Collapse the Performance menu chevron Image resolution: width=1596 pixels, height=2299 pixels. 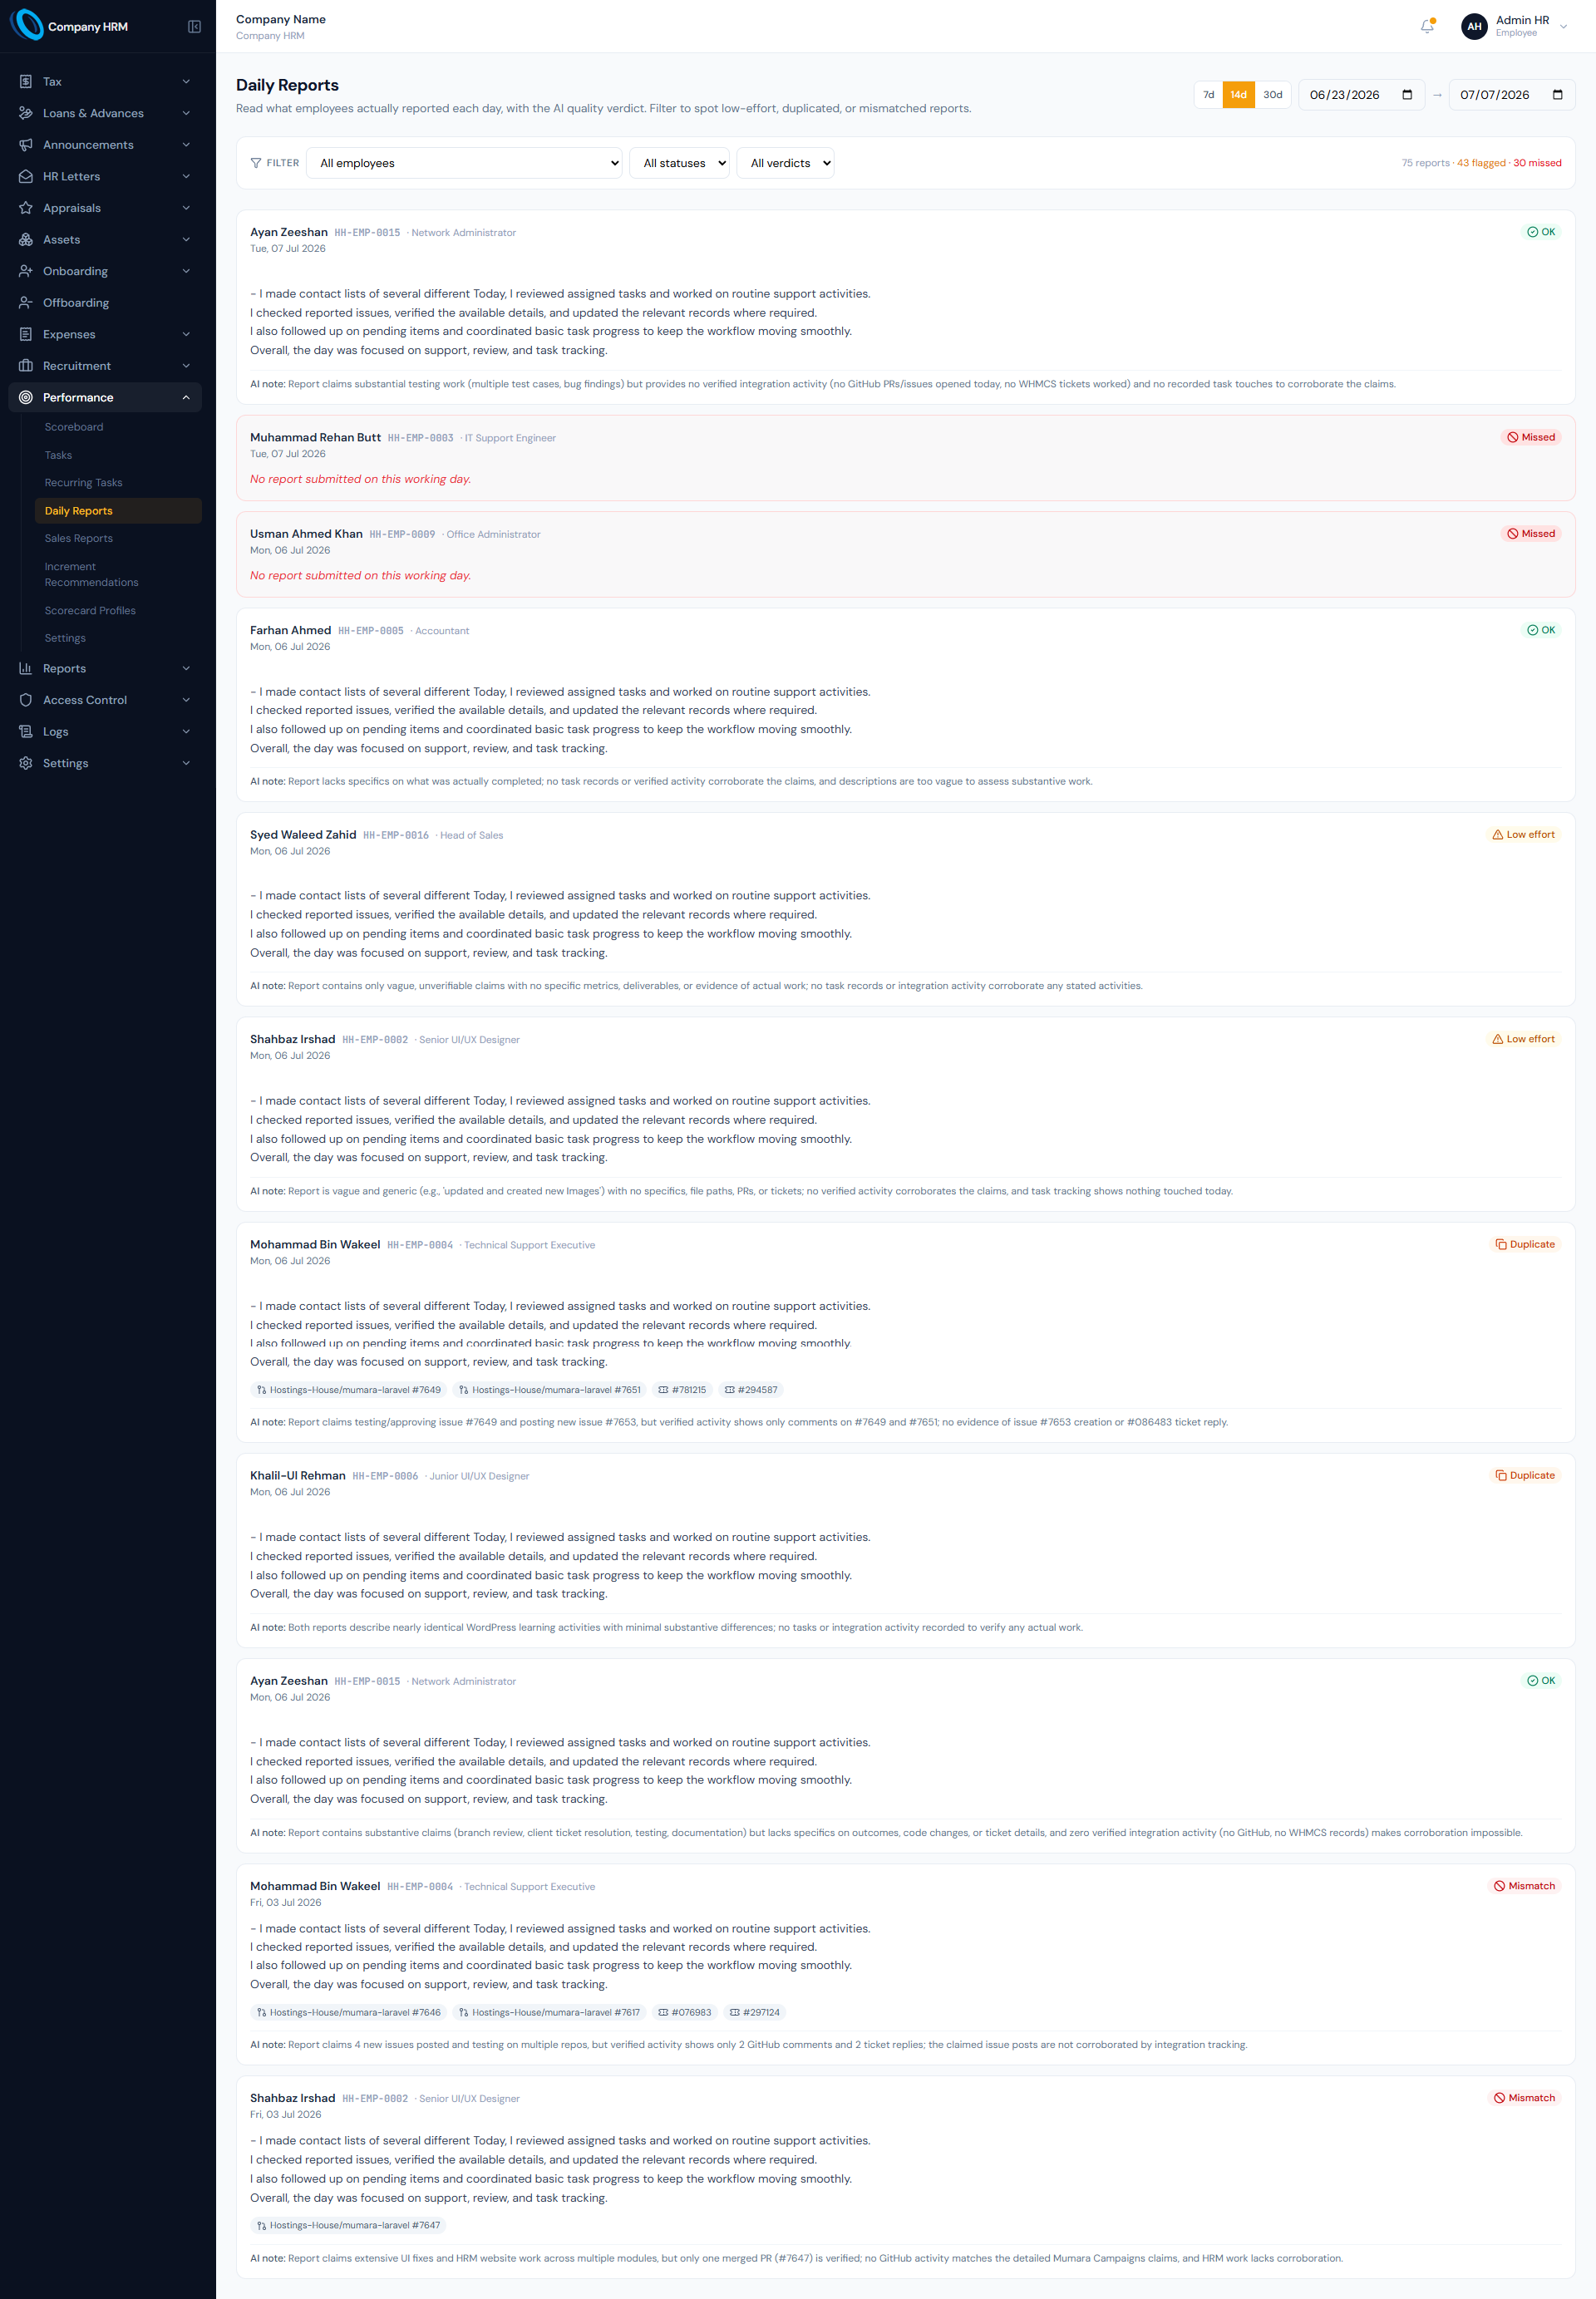[x=186, y=397]
